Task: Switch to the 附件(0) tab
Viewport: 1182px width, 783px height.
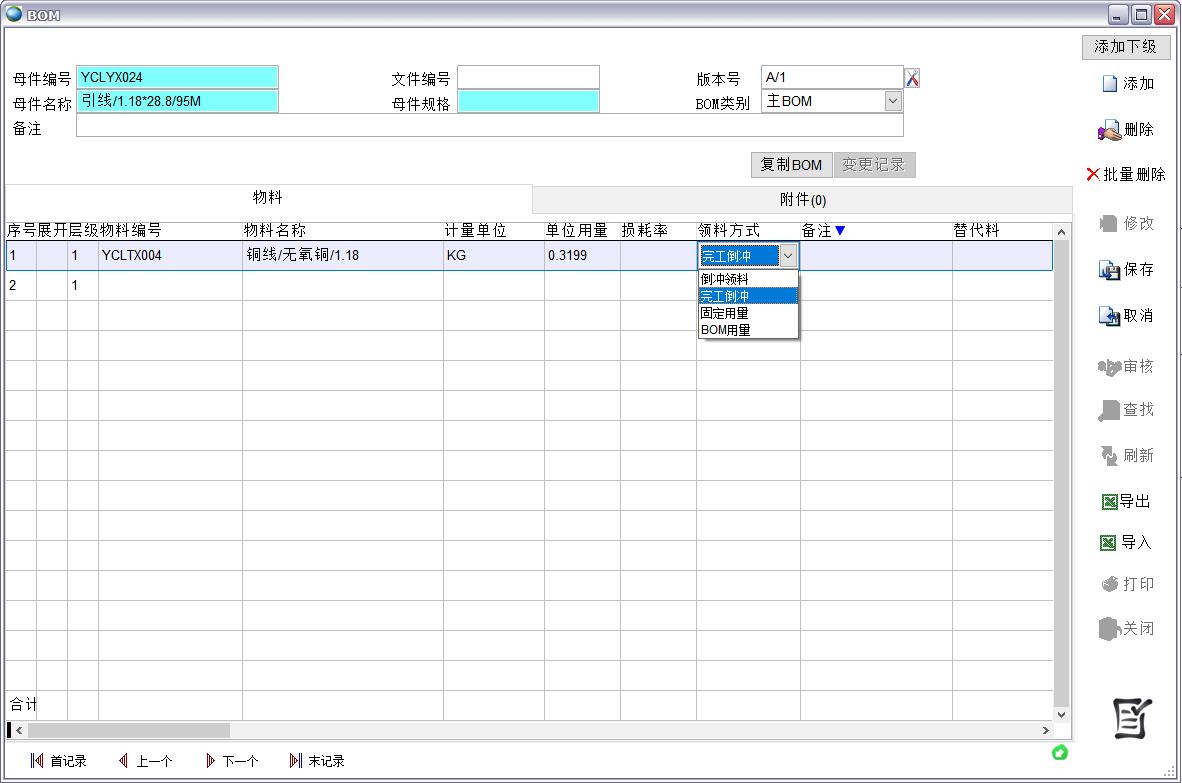Action: tap(802, 200)
